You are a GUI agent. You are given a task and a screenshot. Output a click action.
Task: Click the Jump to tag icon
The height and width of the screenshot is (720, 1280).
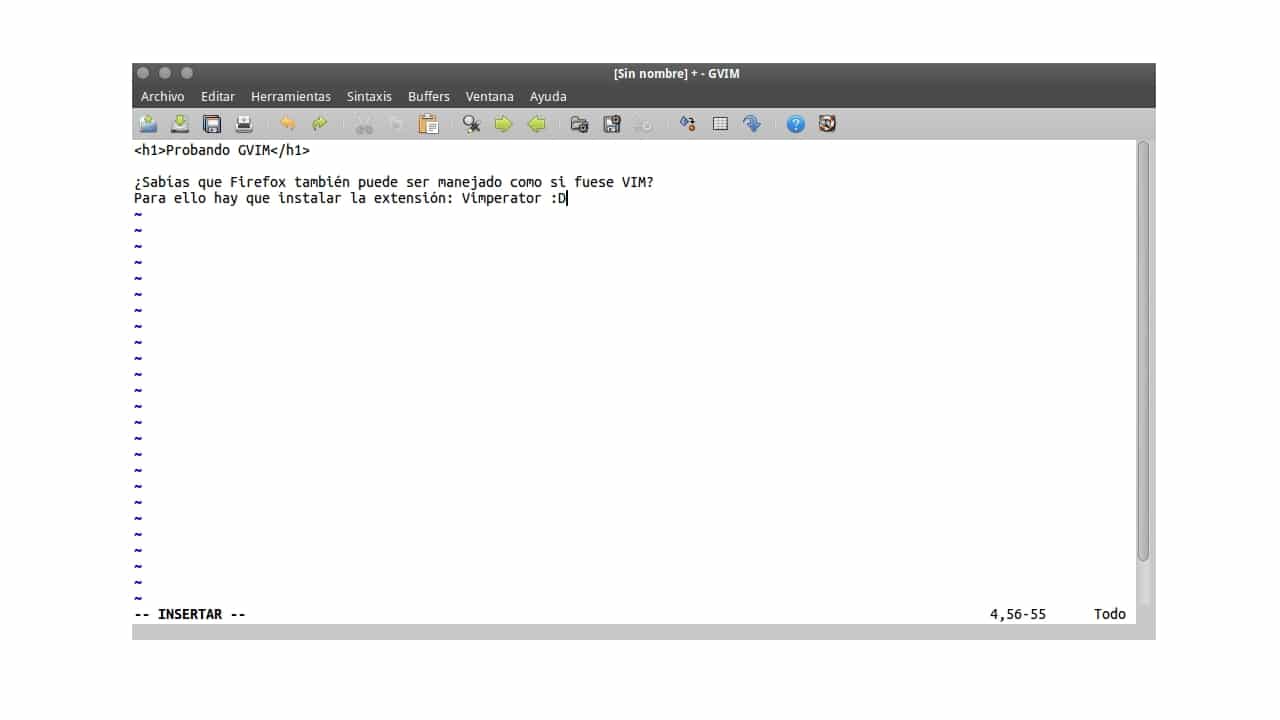[752, 124]
